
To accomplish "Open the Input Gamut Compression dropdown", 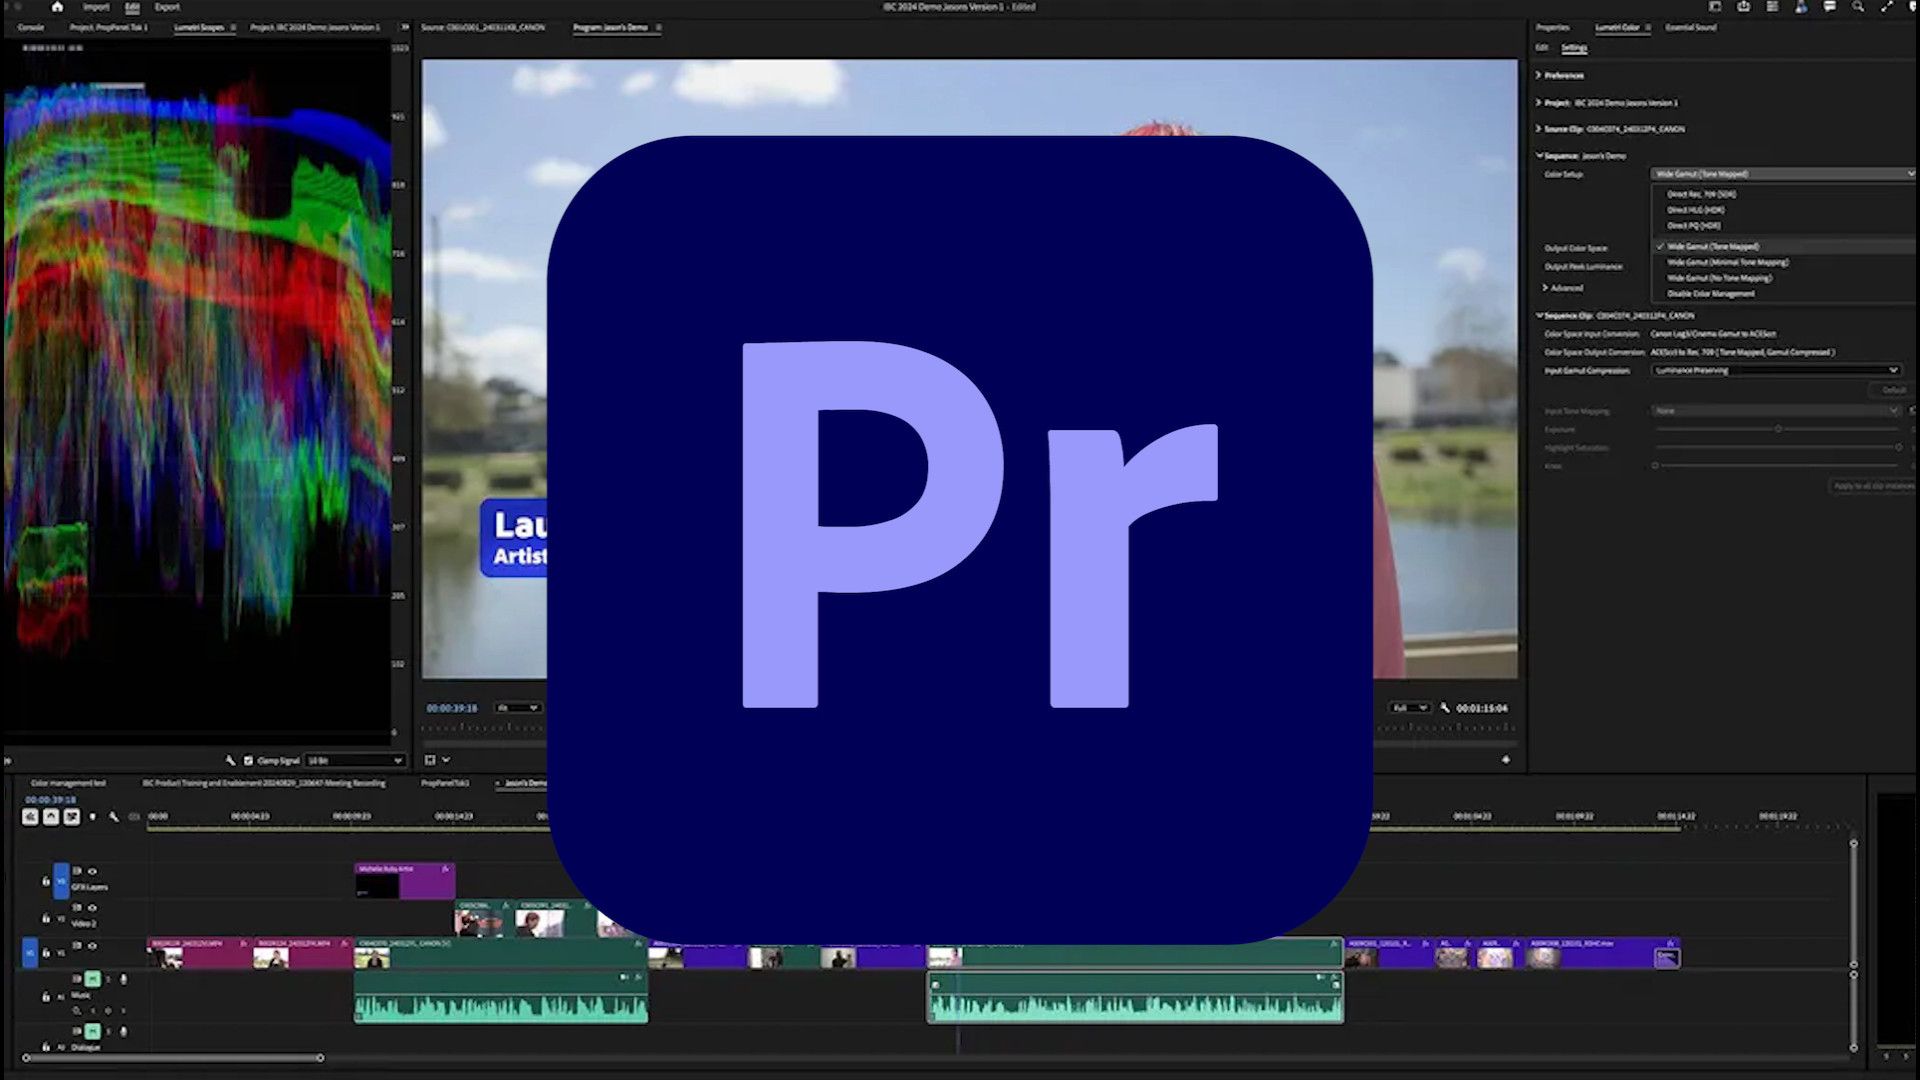I will pos(1775,370).
